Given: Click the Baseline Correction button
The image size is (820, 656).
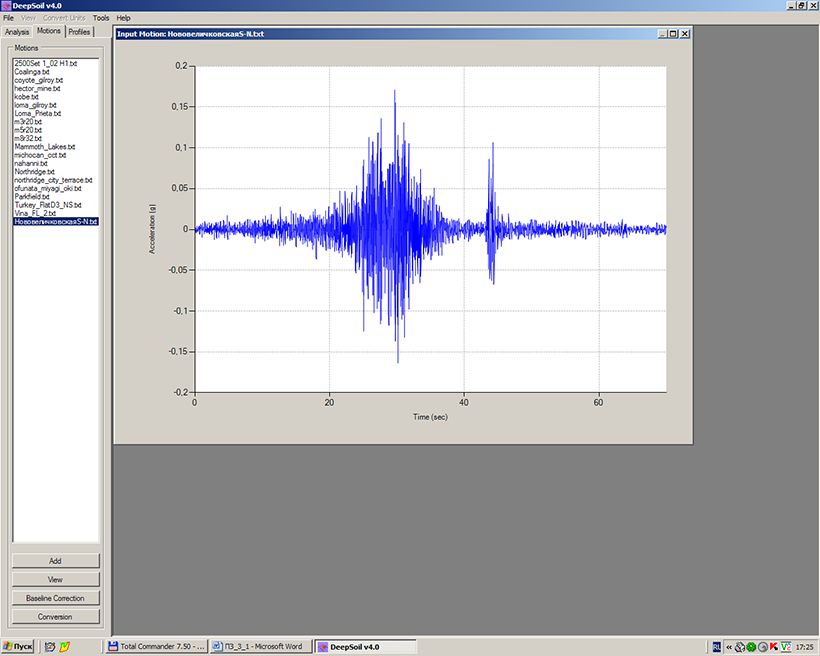Looking at the screenshot, I should 55,598.
